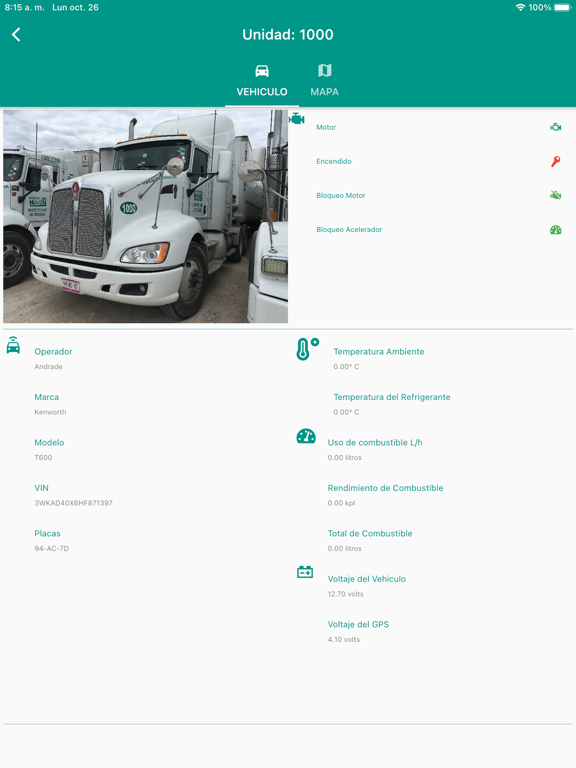
Task: Tap the Bloqueo Acelerador gauge icon
Action: (x=555, y=230)
